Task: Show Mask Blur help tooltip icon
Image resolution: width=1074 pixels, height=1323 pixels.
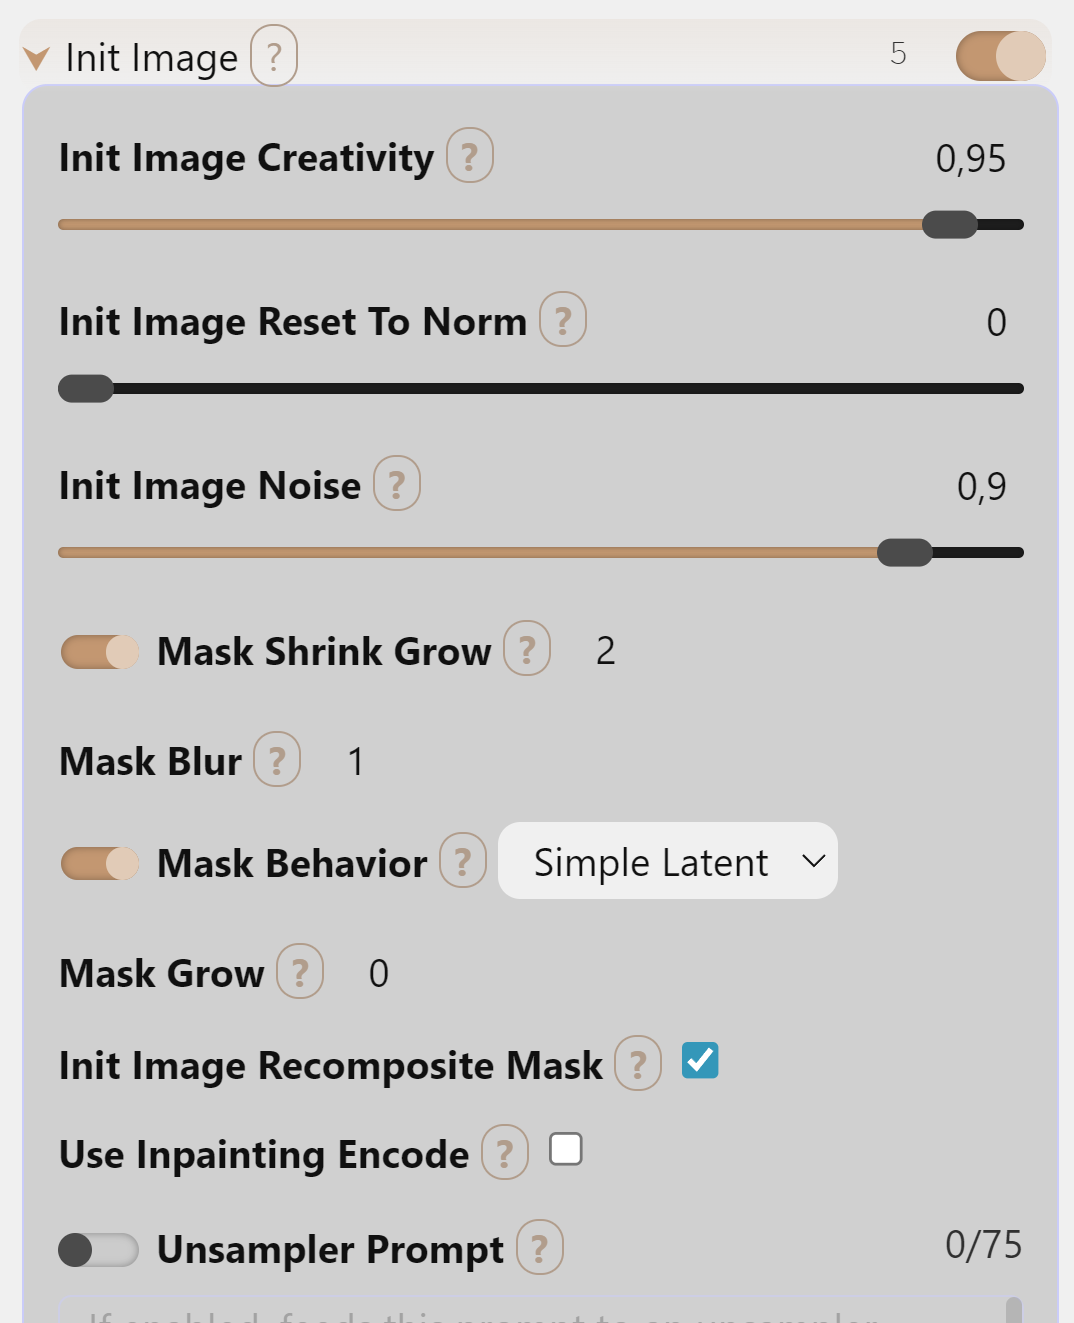Action: [x=276, y=760]
